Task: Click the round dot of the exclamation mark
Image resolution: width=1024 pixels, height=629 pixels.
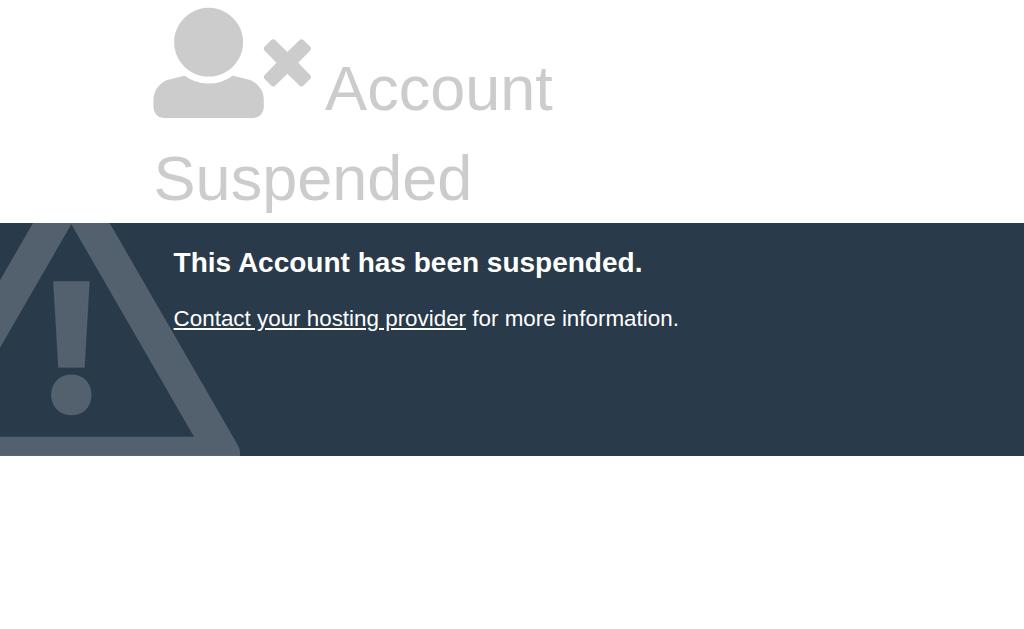Action: [x=71, y=395]
